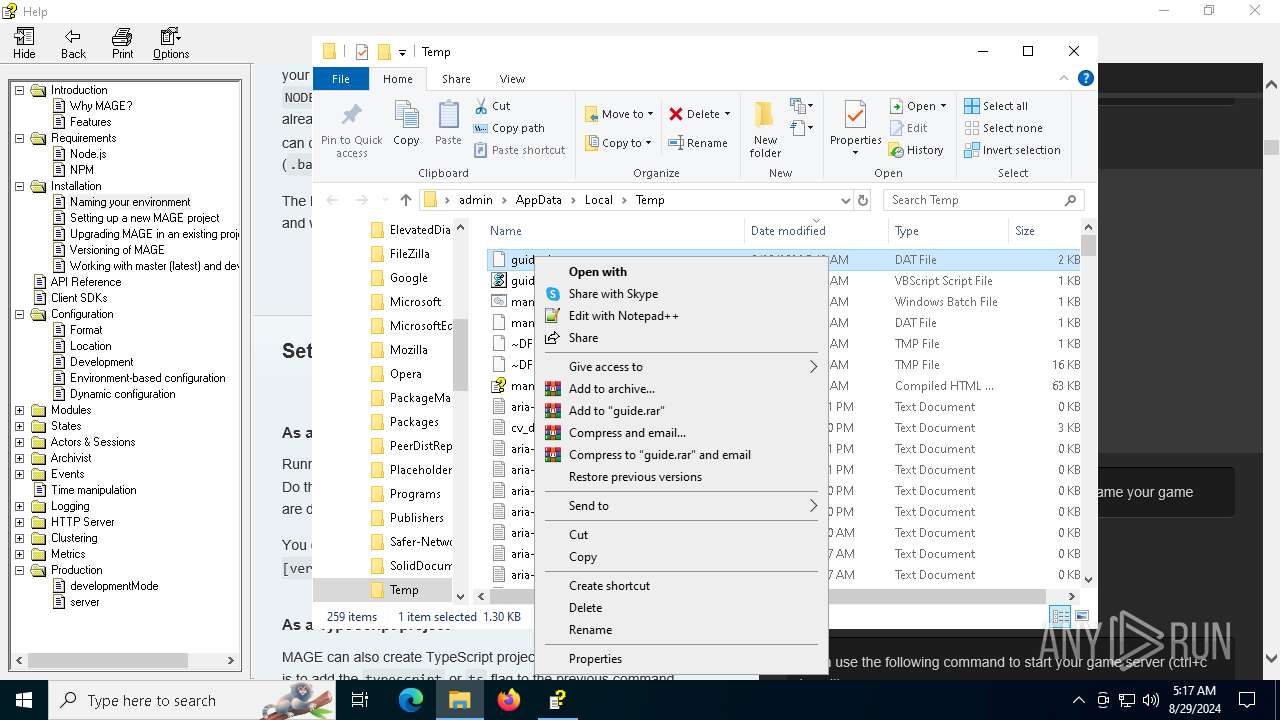The width and height of the screenshot is (1280, 720).
Task: Open Properties from the ribbon
Action: 855,129
